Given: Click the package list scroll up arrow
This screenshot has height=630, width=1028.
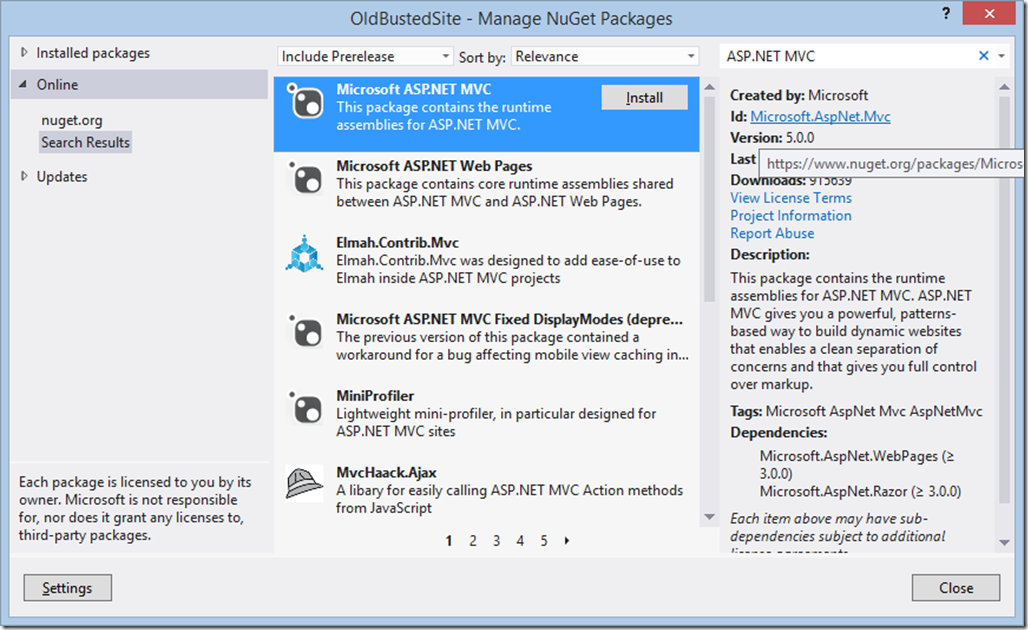Looking at the screenshot, I should point(709,87).
